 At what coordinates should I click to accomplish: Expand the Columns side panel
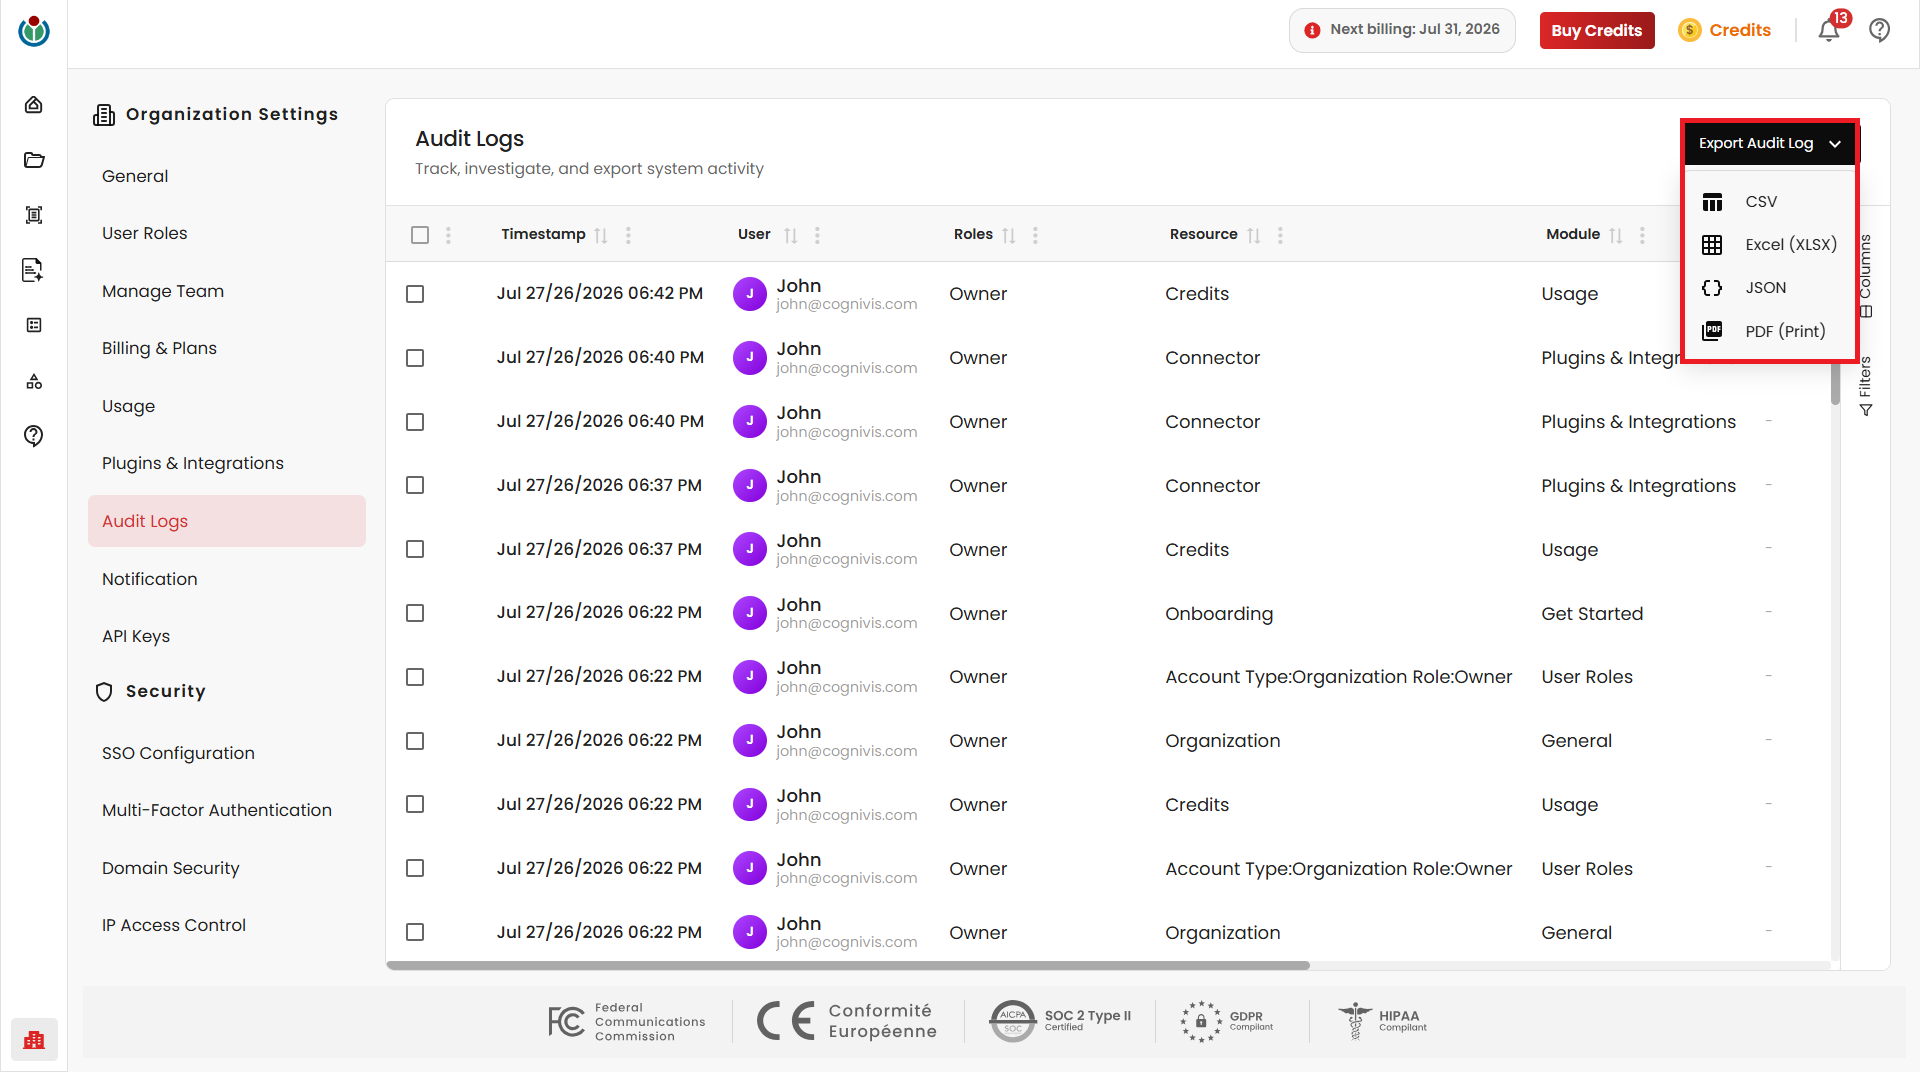pos(1866,276)
